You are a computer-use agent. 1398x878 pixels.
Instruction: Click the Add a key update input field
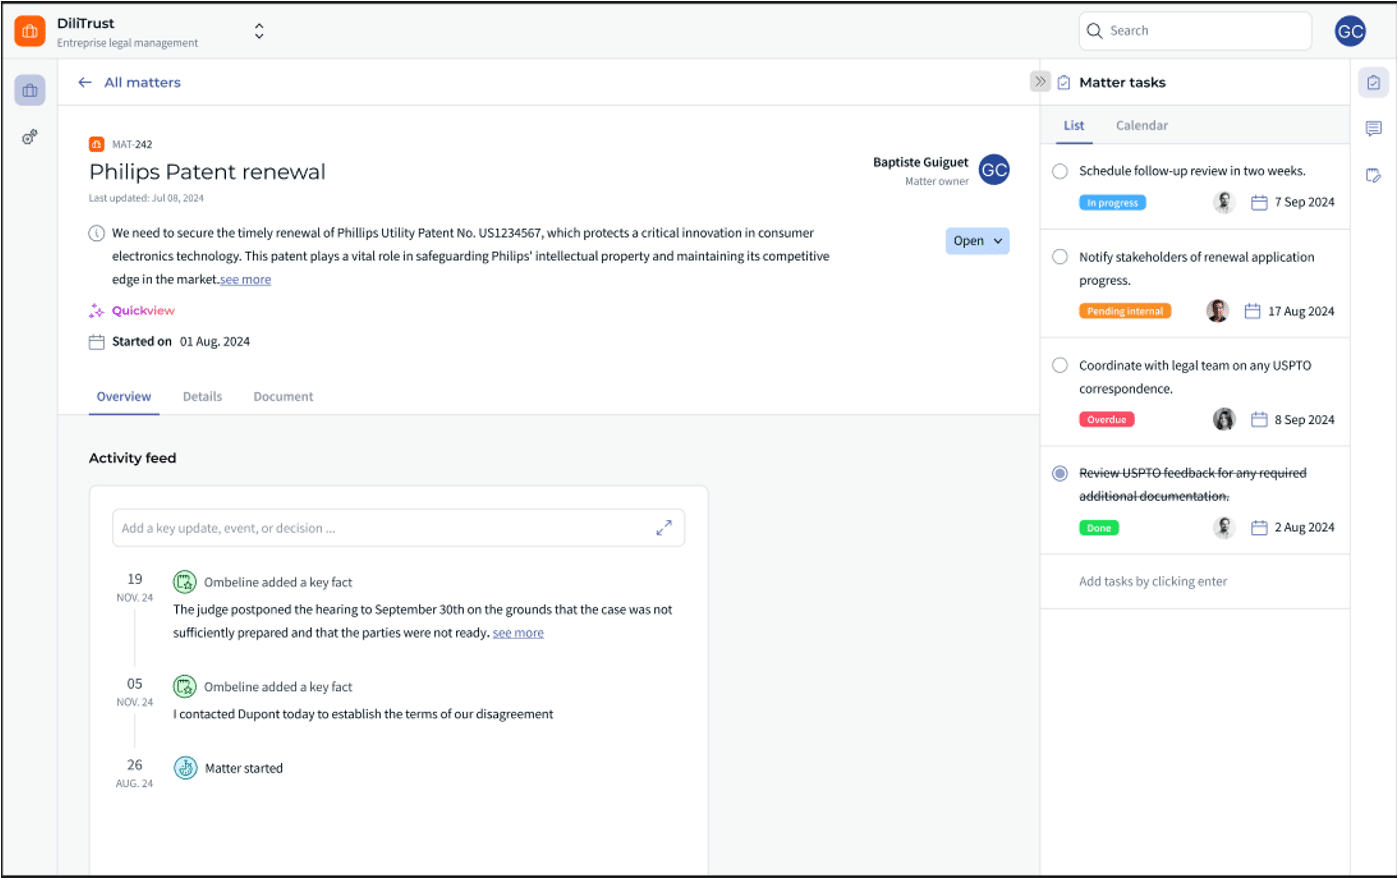click(x=398, y=528)
